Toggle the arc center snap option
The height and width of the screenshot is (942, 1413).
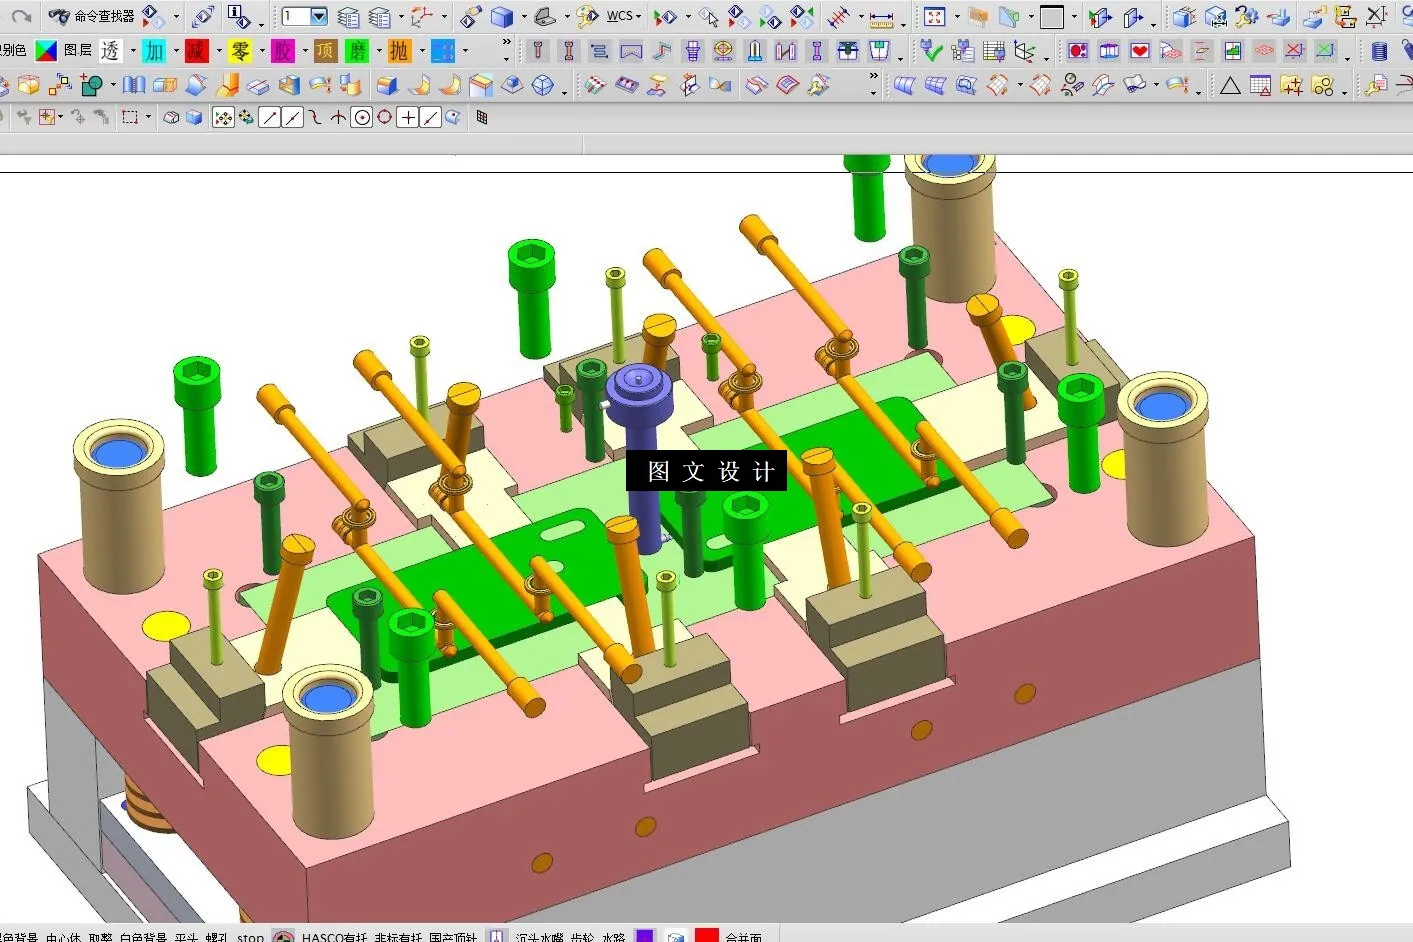[362, 118]
